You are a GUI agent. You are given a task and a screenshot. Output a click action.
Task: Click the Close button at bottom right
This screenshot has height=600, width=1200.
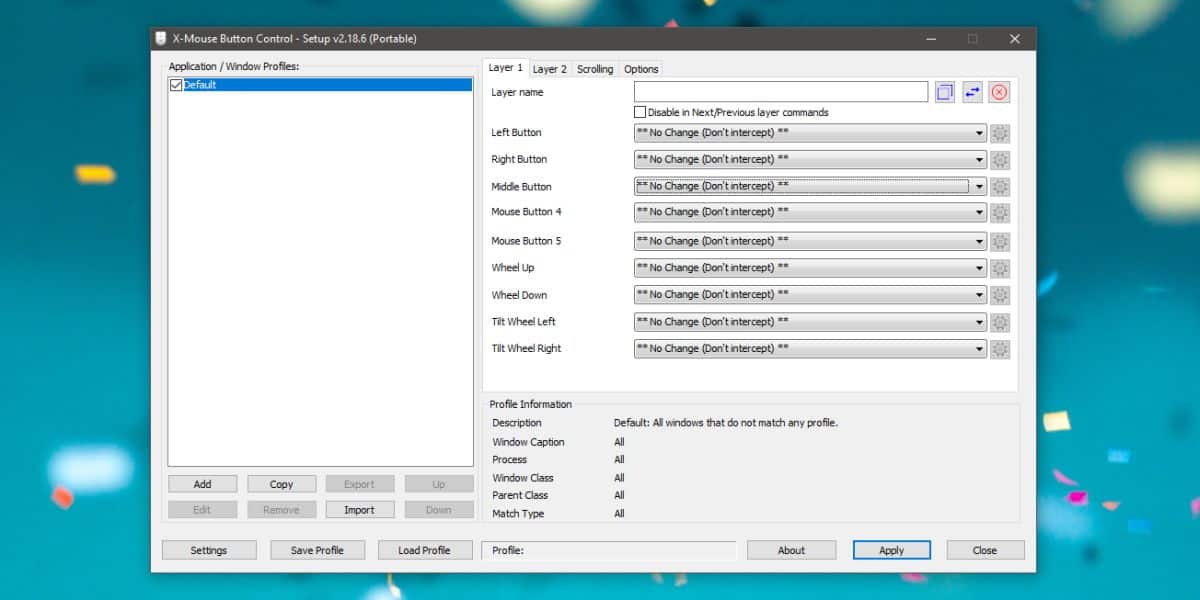pyautogui.click(x=985, y=550)
